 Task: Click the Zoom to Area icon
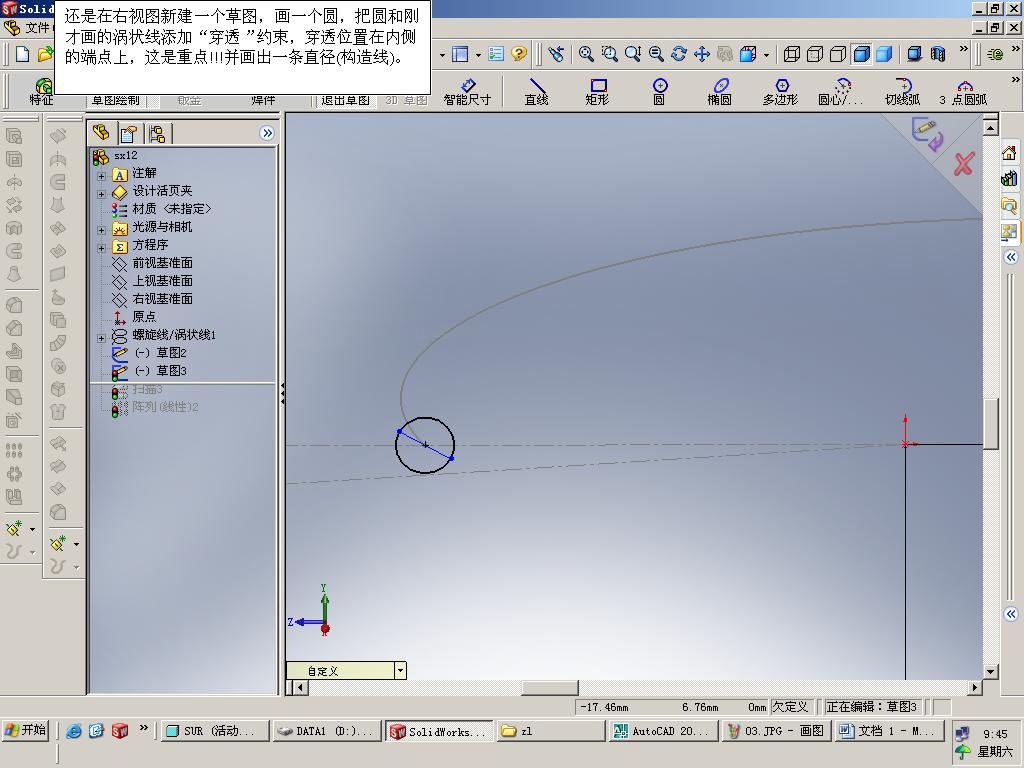click(x=609, y=54)
